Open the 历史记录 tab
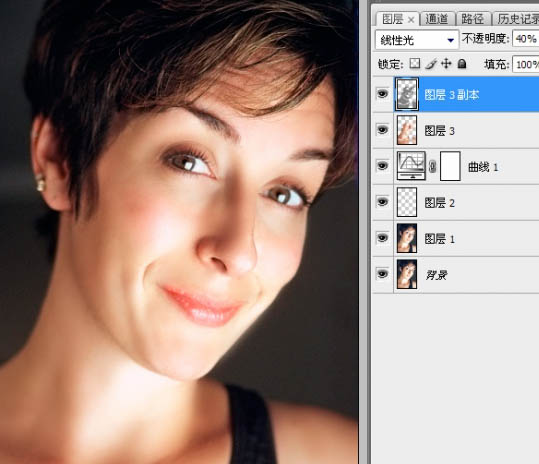The image size is (539, 464). click(x=517, y=19)
